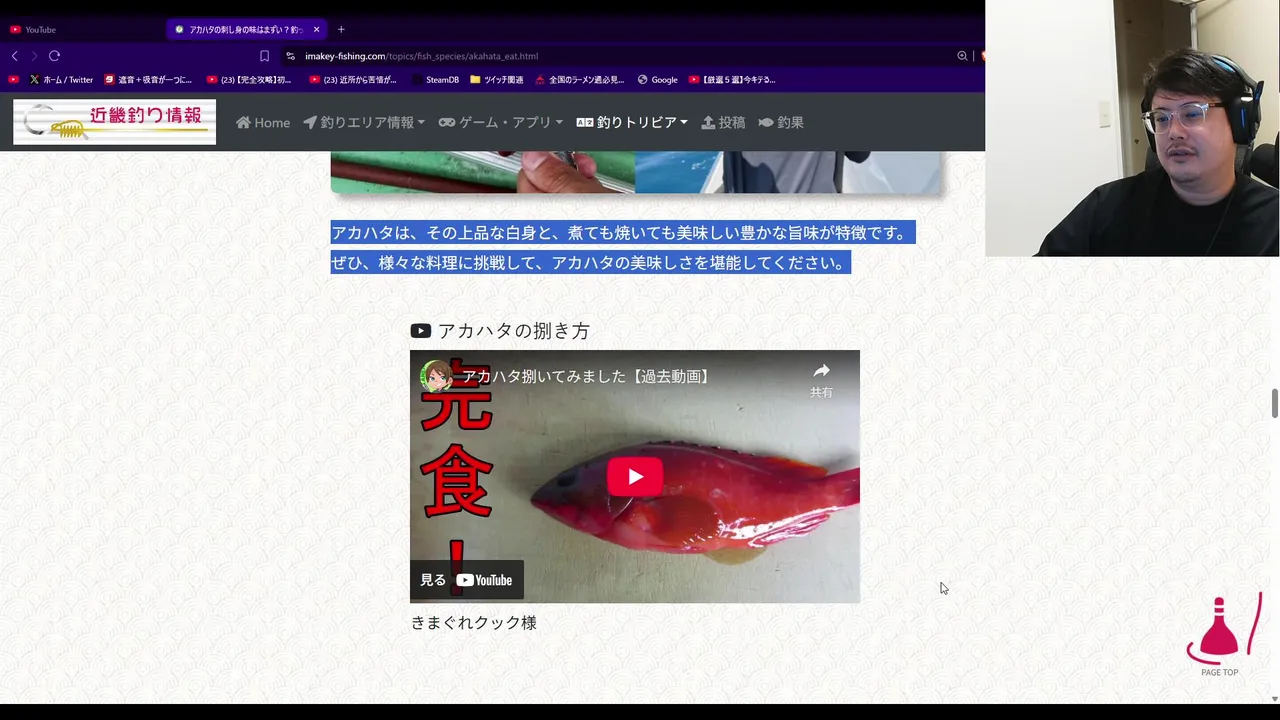This screenshot has width=1280, height=720.
Task: Reload the current page
Action: coord(54,56)
